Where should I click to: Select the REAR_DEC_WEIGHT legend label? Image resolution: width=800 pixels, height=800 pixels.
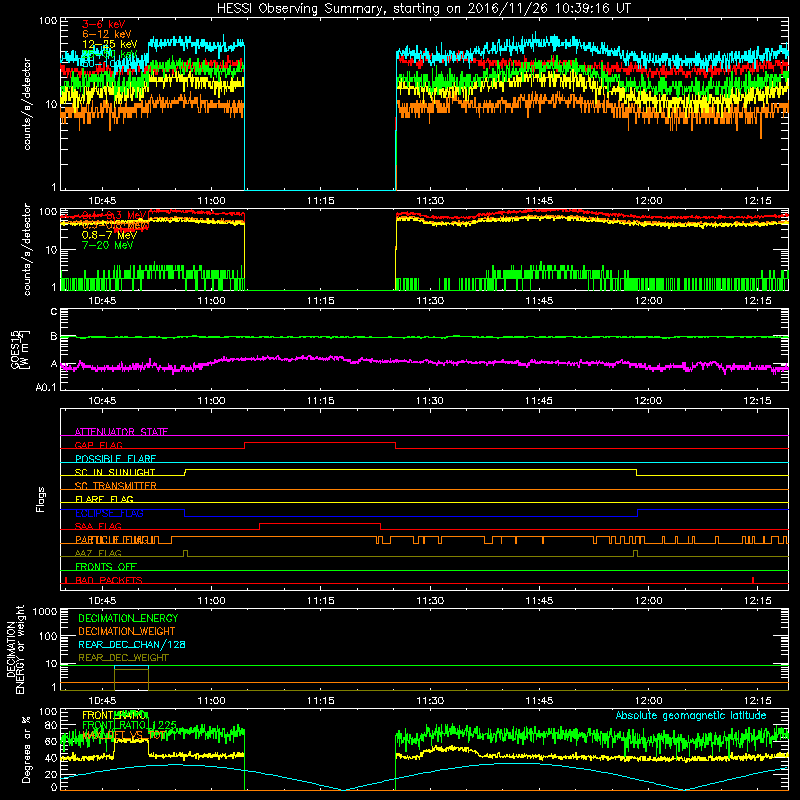[x=123, y=658]
